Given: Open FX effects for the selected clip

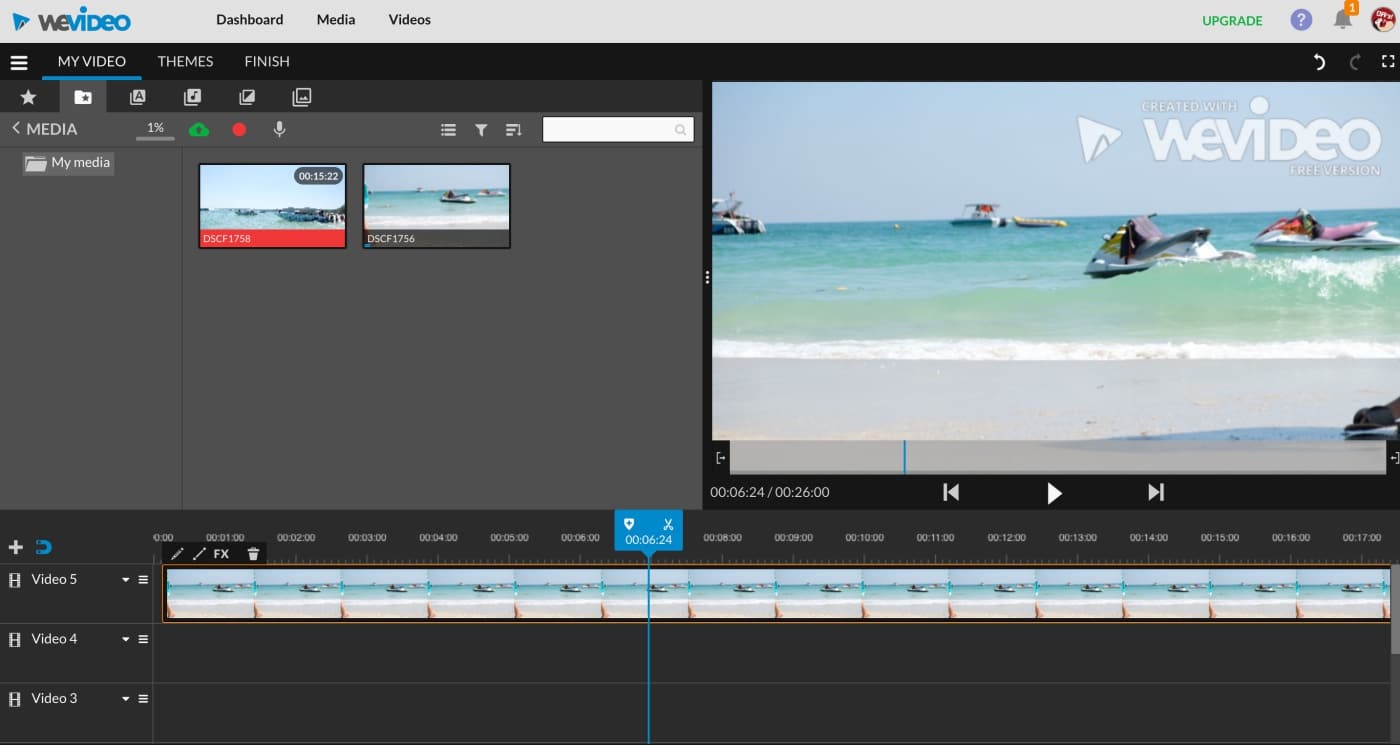Looking at the screenshot, I should point(222,554).
